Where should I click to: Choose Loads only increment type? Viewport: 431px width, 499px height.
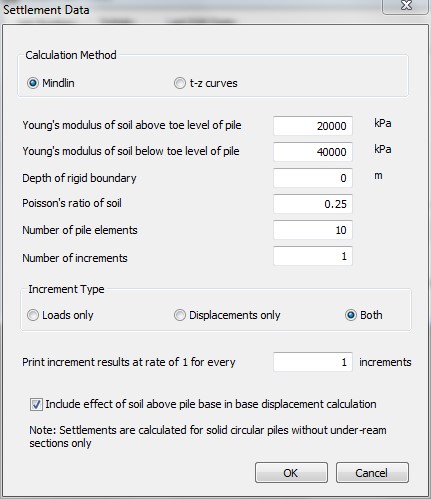coord(33,315)
